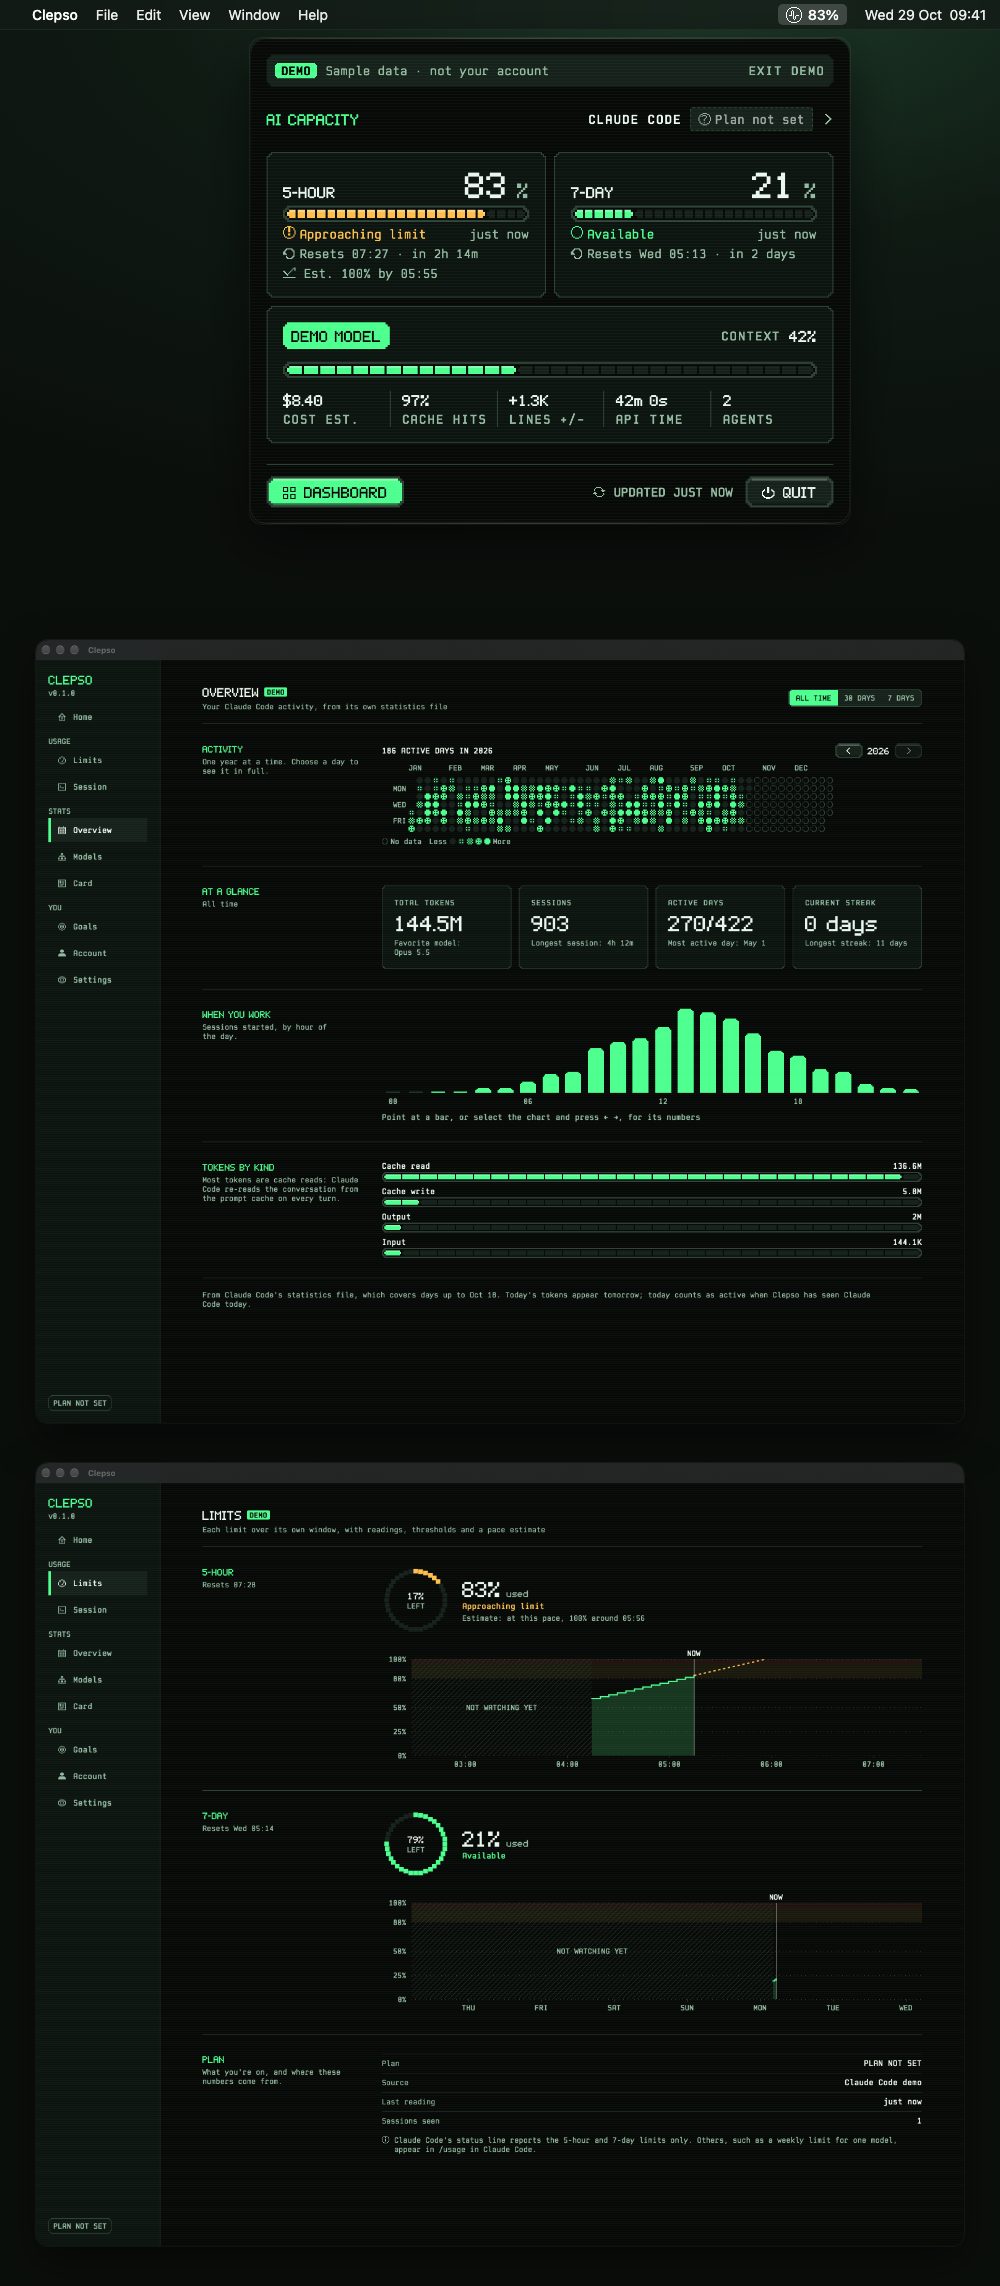Select the active Overview item in Overview window sidebar
The width and height of the screenshot is (1000, 2286).
pyautogui.click(x=97, y=830)
